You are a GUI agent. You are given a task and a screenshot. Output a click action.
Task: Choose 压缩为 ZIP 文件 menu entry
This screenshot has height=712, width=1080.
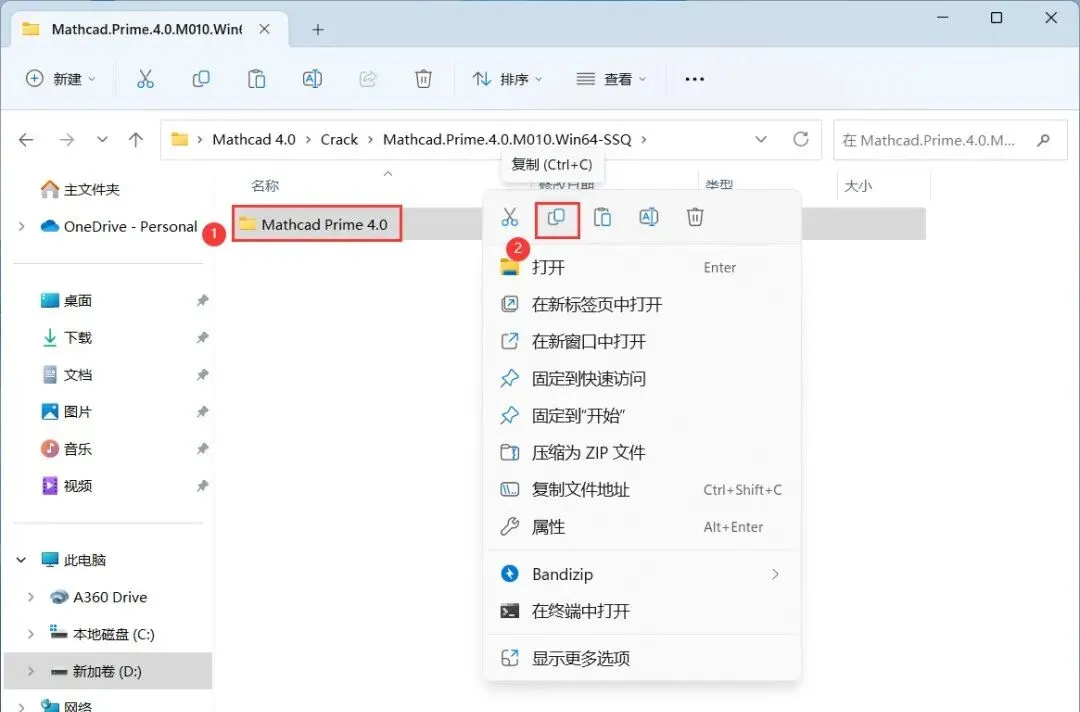pyautogui.click(x=642, y=453)
